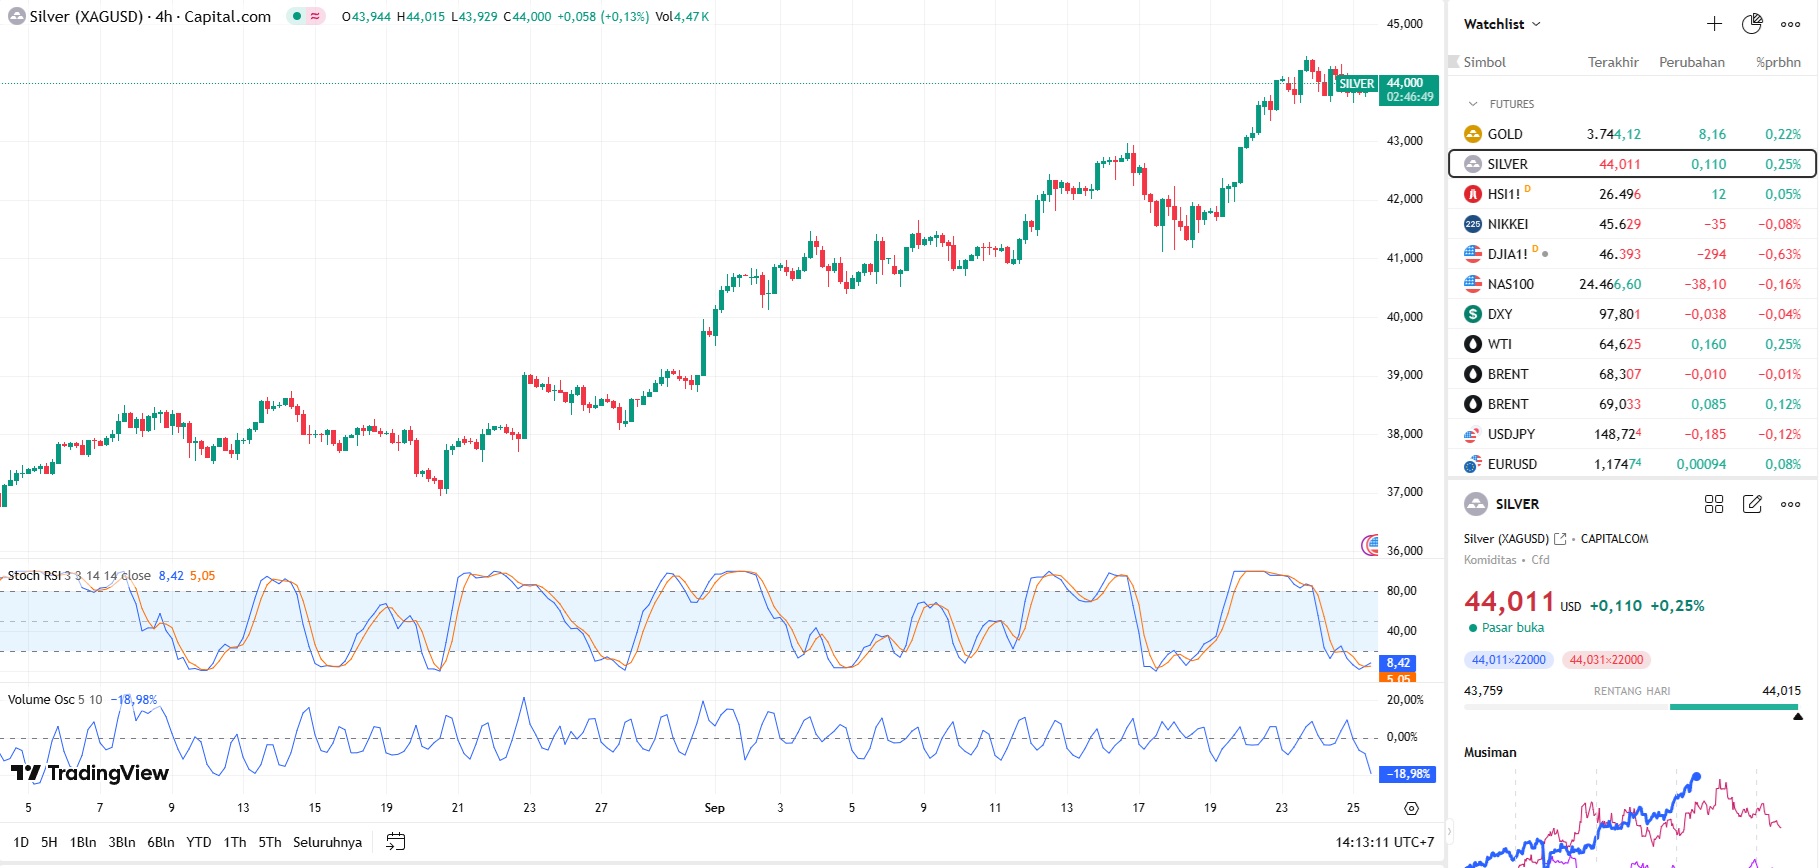Open external link icon next to Silver (XAGUSD)
Screen dimensions: 1820x868
[x=1560, y=539]
